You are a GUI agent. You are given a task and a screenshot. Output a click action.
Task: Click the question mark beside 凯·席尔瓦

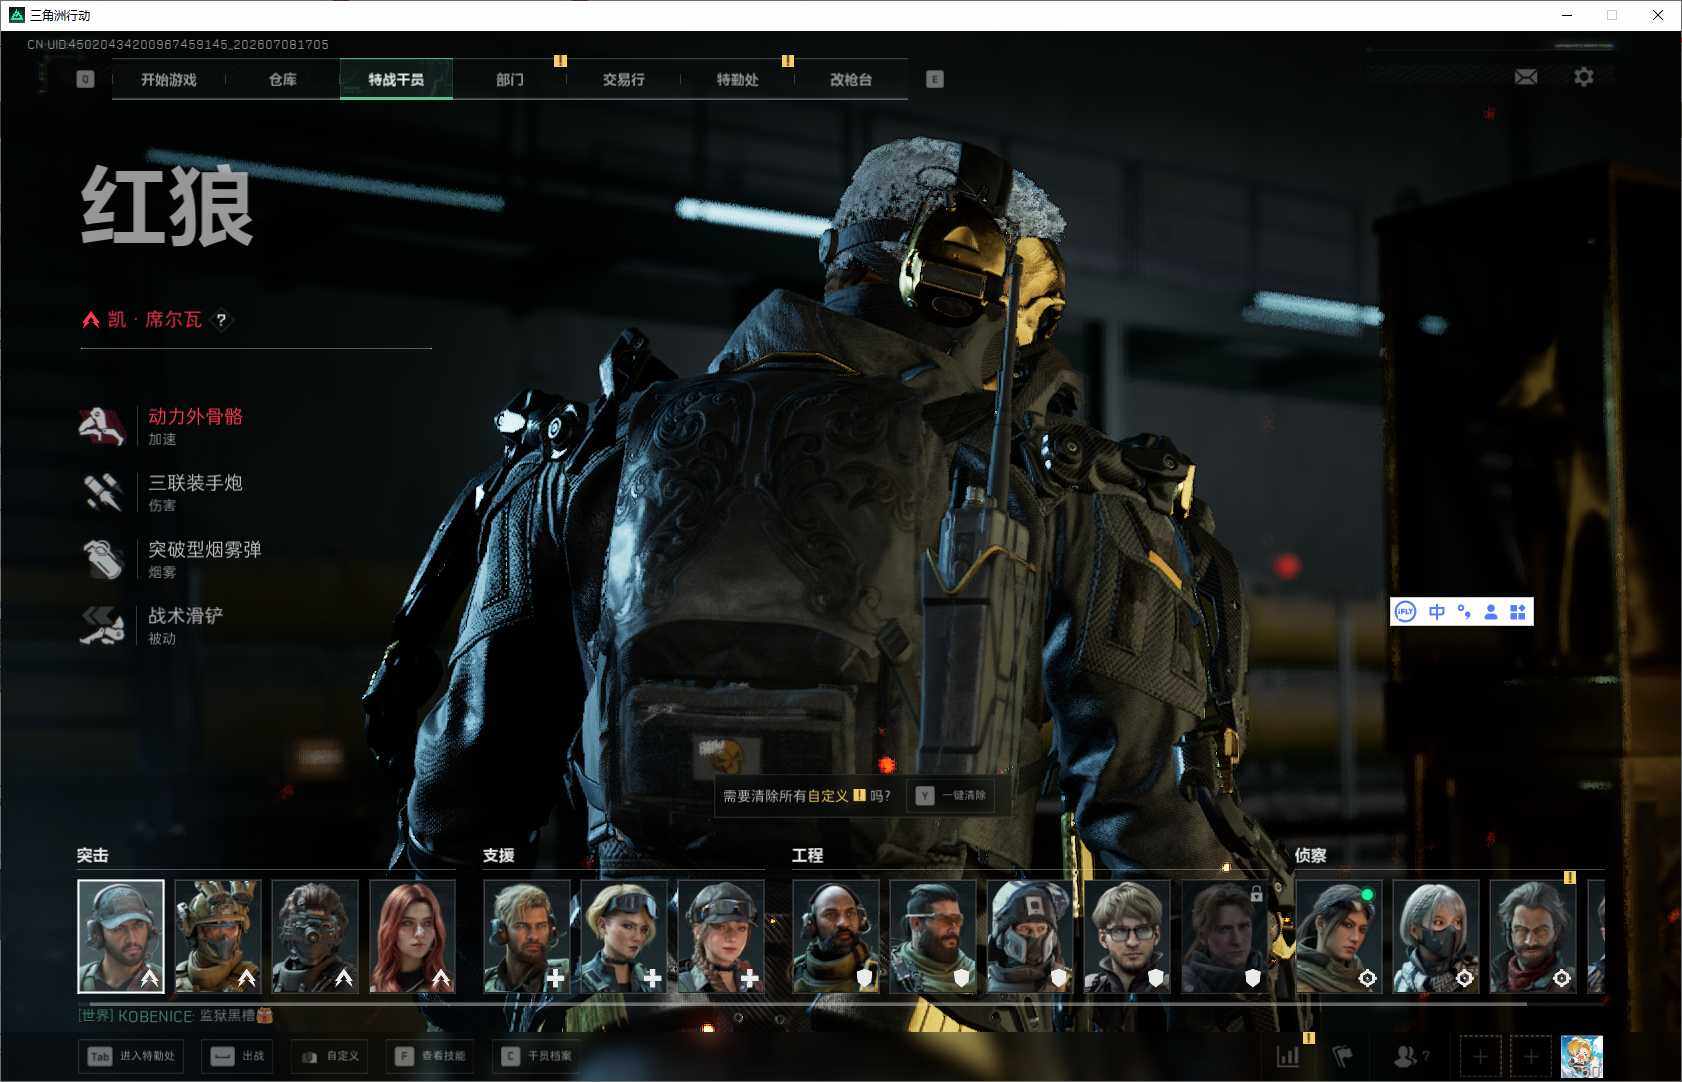coord(222,320)
